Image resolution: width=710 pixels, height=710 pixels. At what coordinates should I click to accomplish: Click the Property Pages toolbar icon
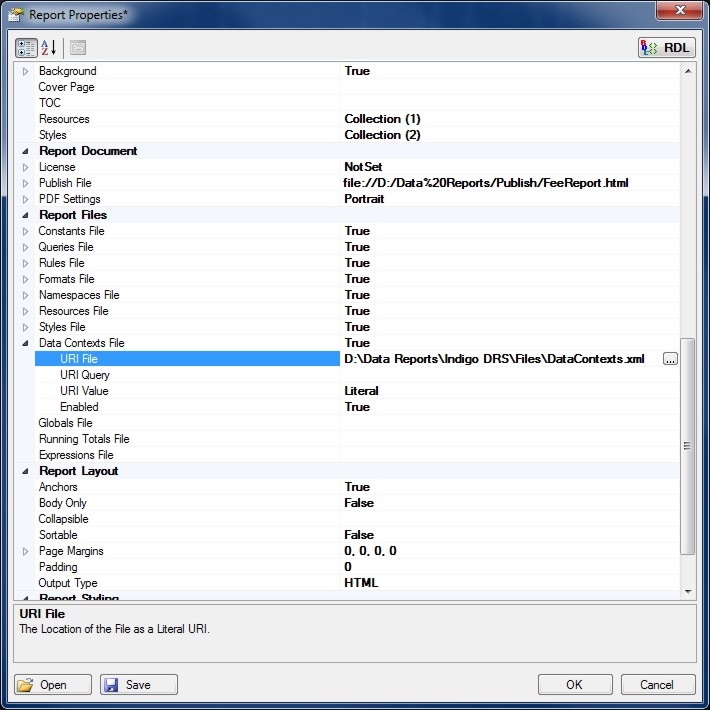point(77,47)
